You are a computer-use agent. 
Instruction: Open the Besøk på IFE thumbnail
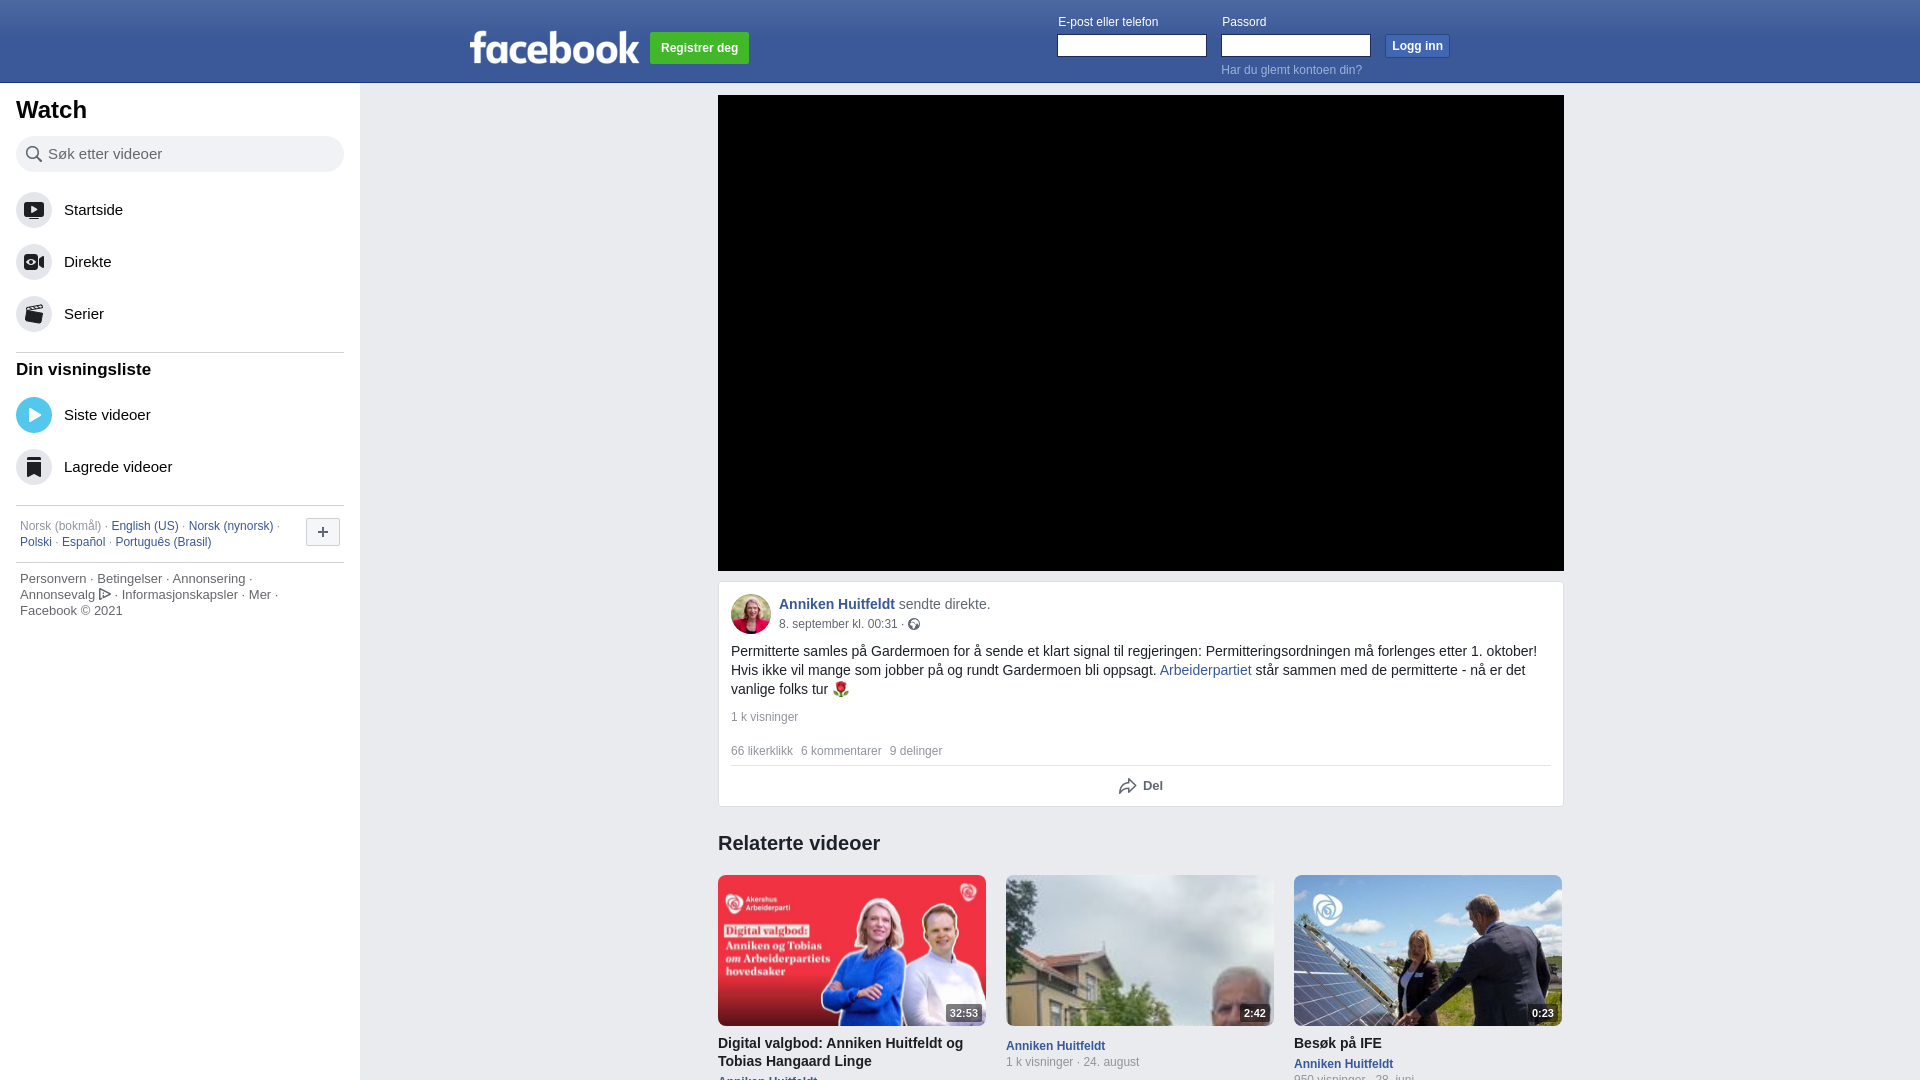click(x=1428, y=950)
